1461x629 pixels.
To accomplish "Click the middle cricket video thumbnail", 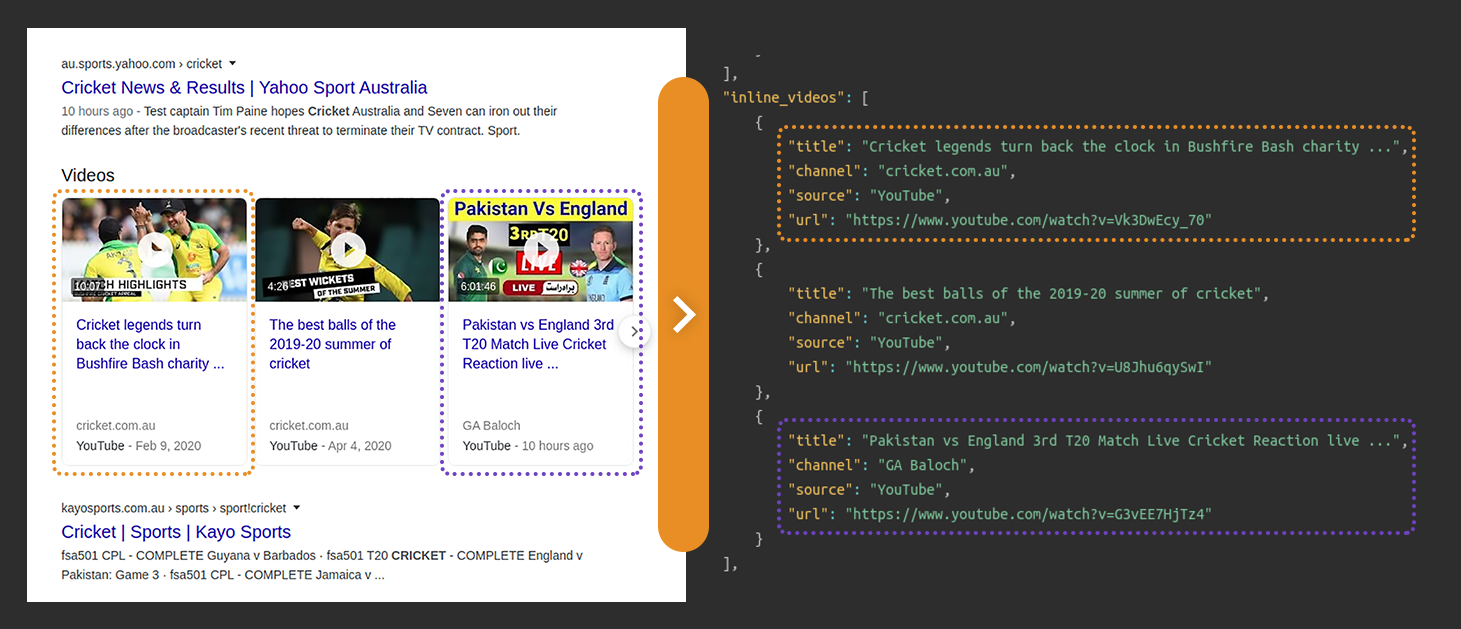I will tap(346, 249).
